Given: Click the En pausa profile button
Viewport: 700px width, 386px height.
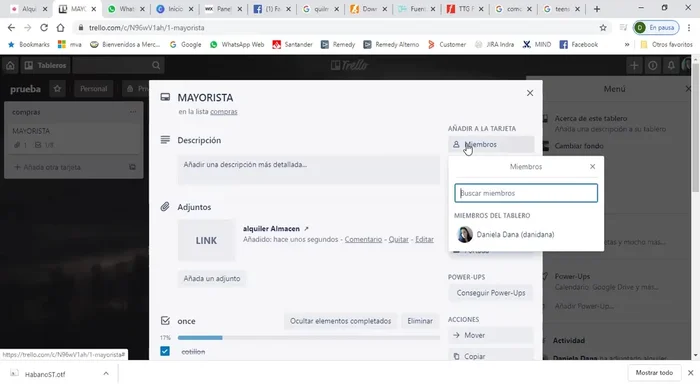Looking at the screenshot, I should pyautogui.click(x=656, y=28).
